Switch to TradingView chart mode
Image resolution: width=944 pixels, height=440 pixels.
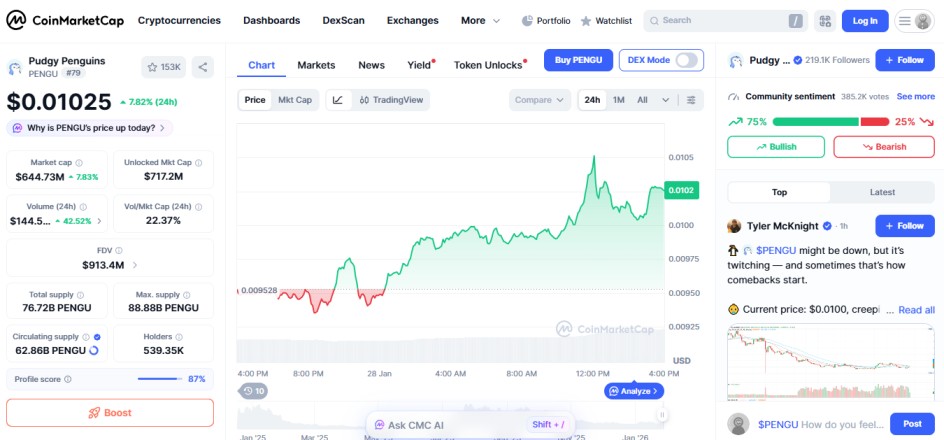pos(391,100)
